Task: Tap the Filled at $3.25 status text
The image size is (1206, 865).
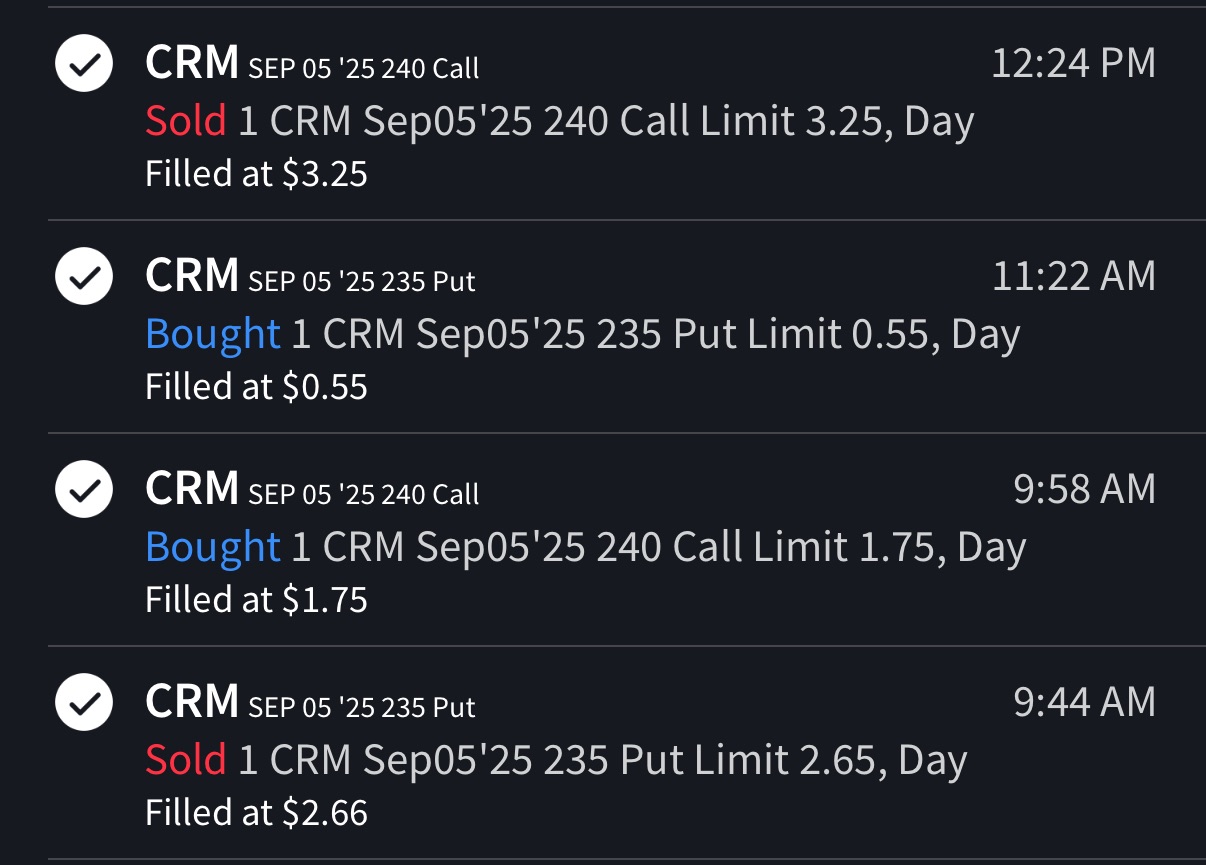Action: [256, 174]
